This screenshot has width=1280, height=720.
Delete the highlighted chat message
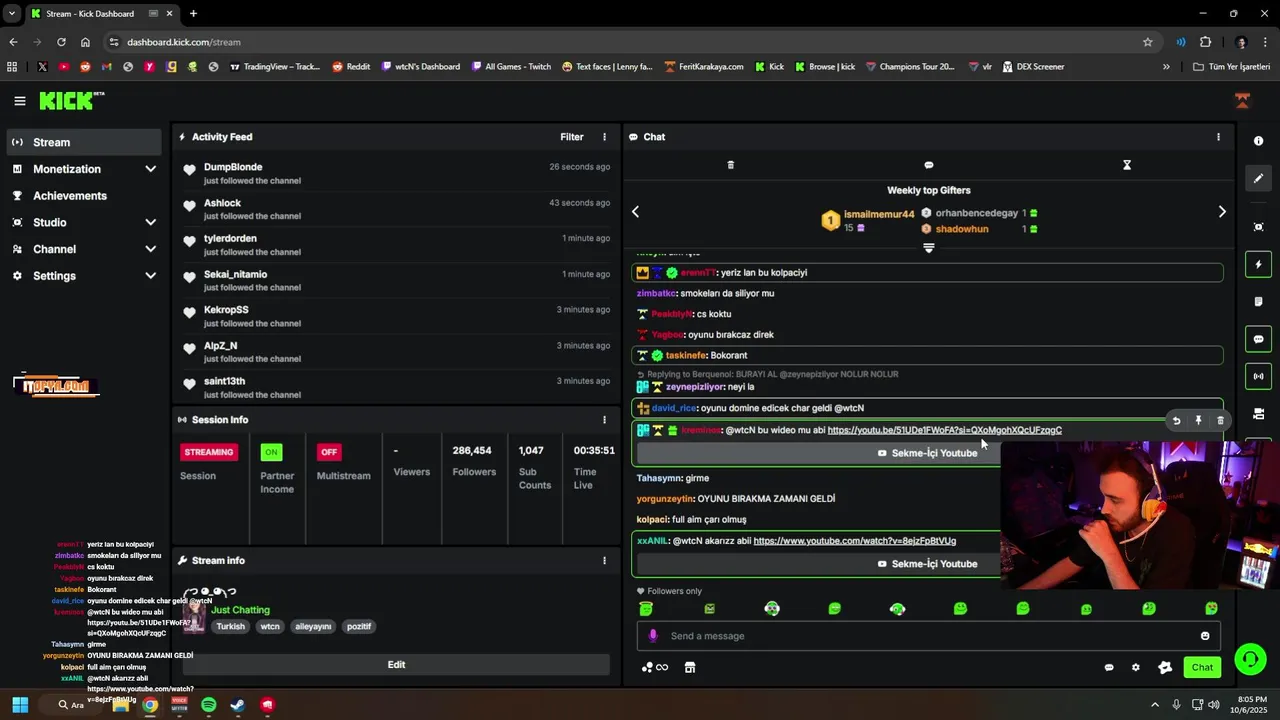1220,421
